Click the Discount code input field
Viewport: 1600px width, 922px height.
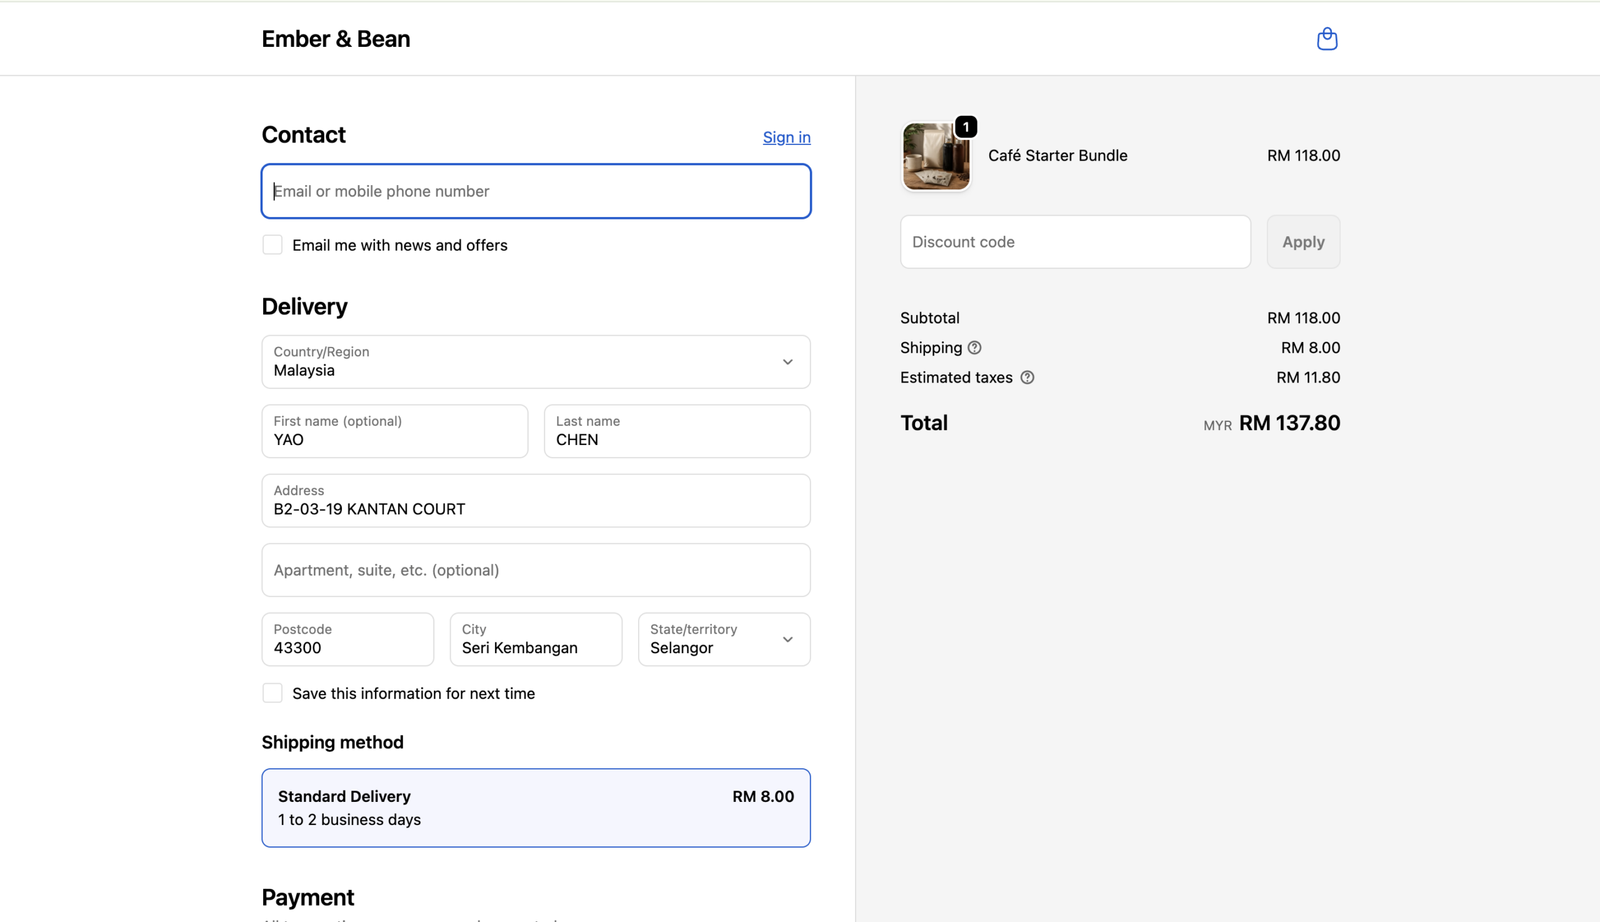(1075, 242)
